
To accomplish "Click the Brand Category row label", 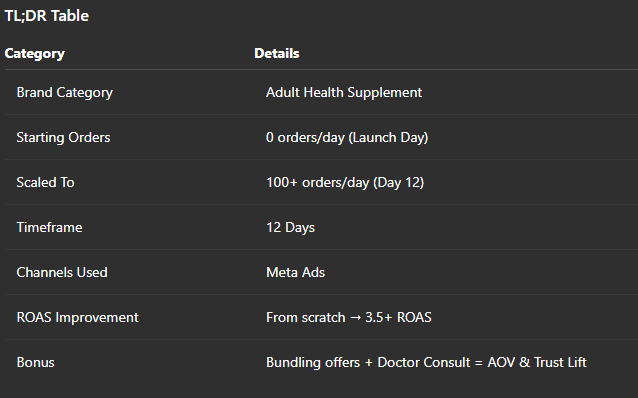I will point(65,93).
